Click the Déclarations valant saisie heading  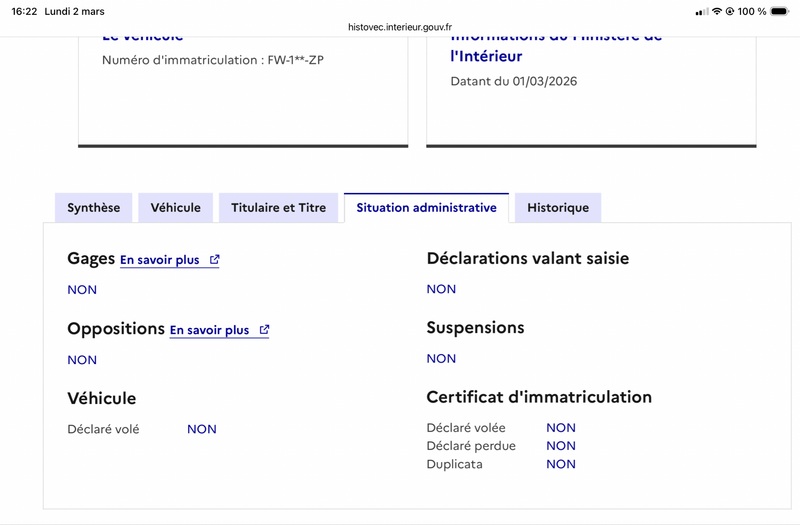pos(528,258)
